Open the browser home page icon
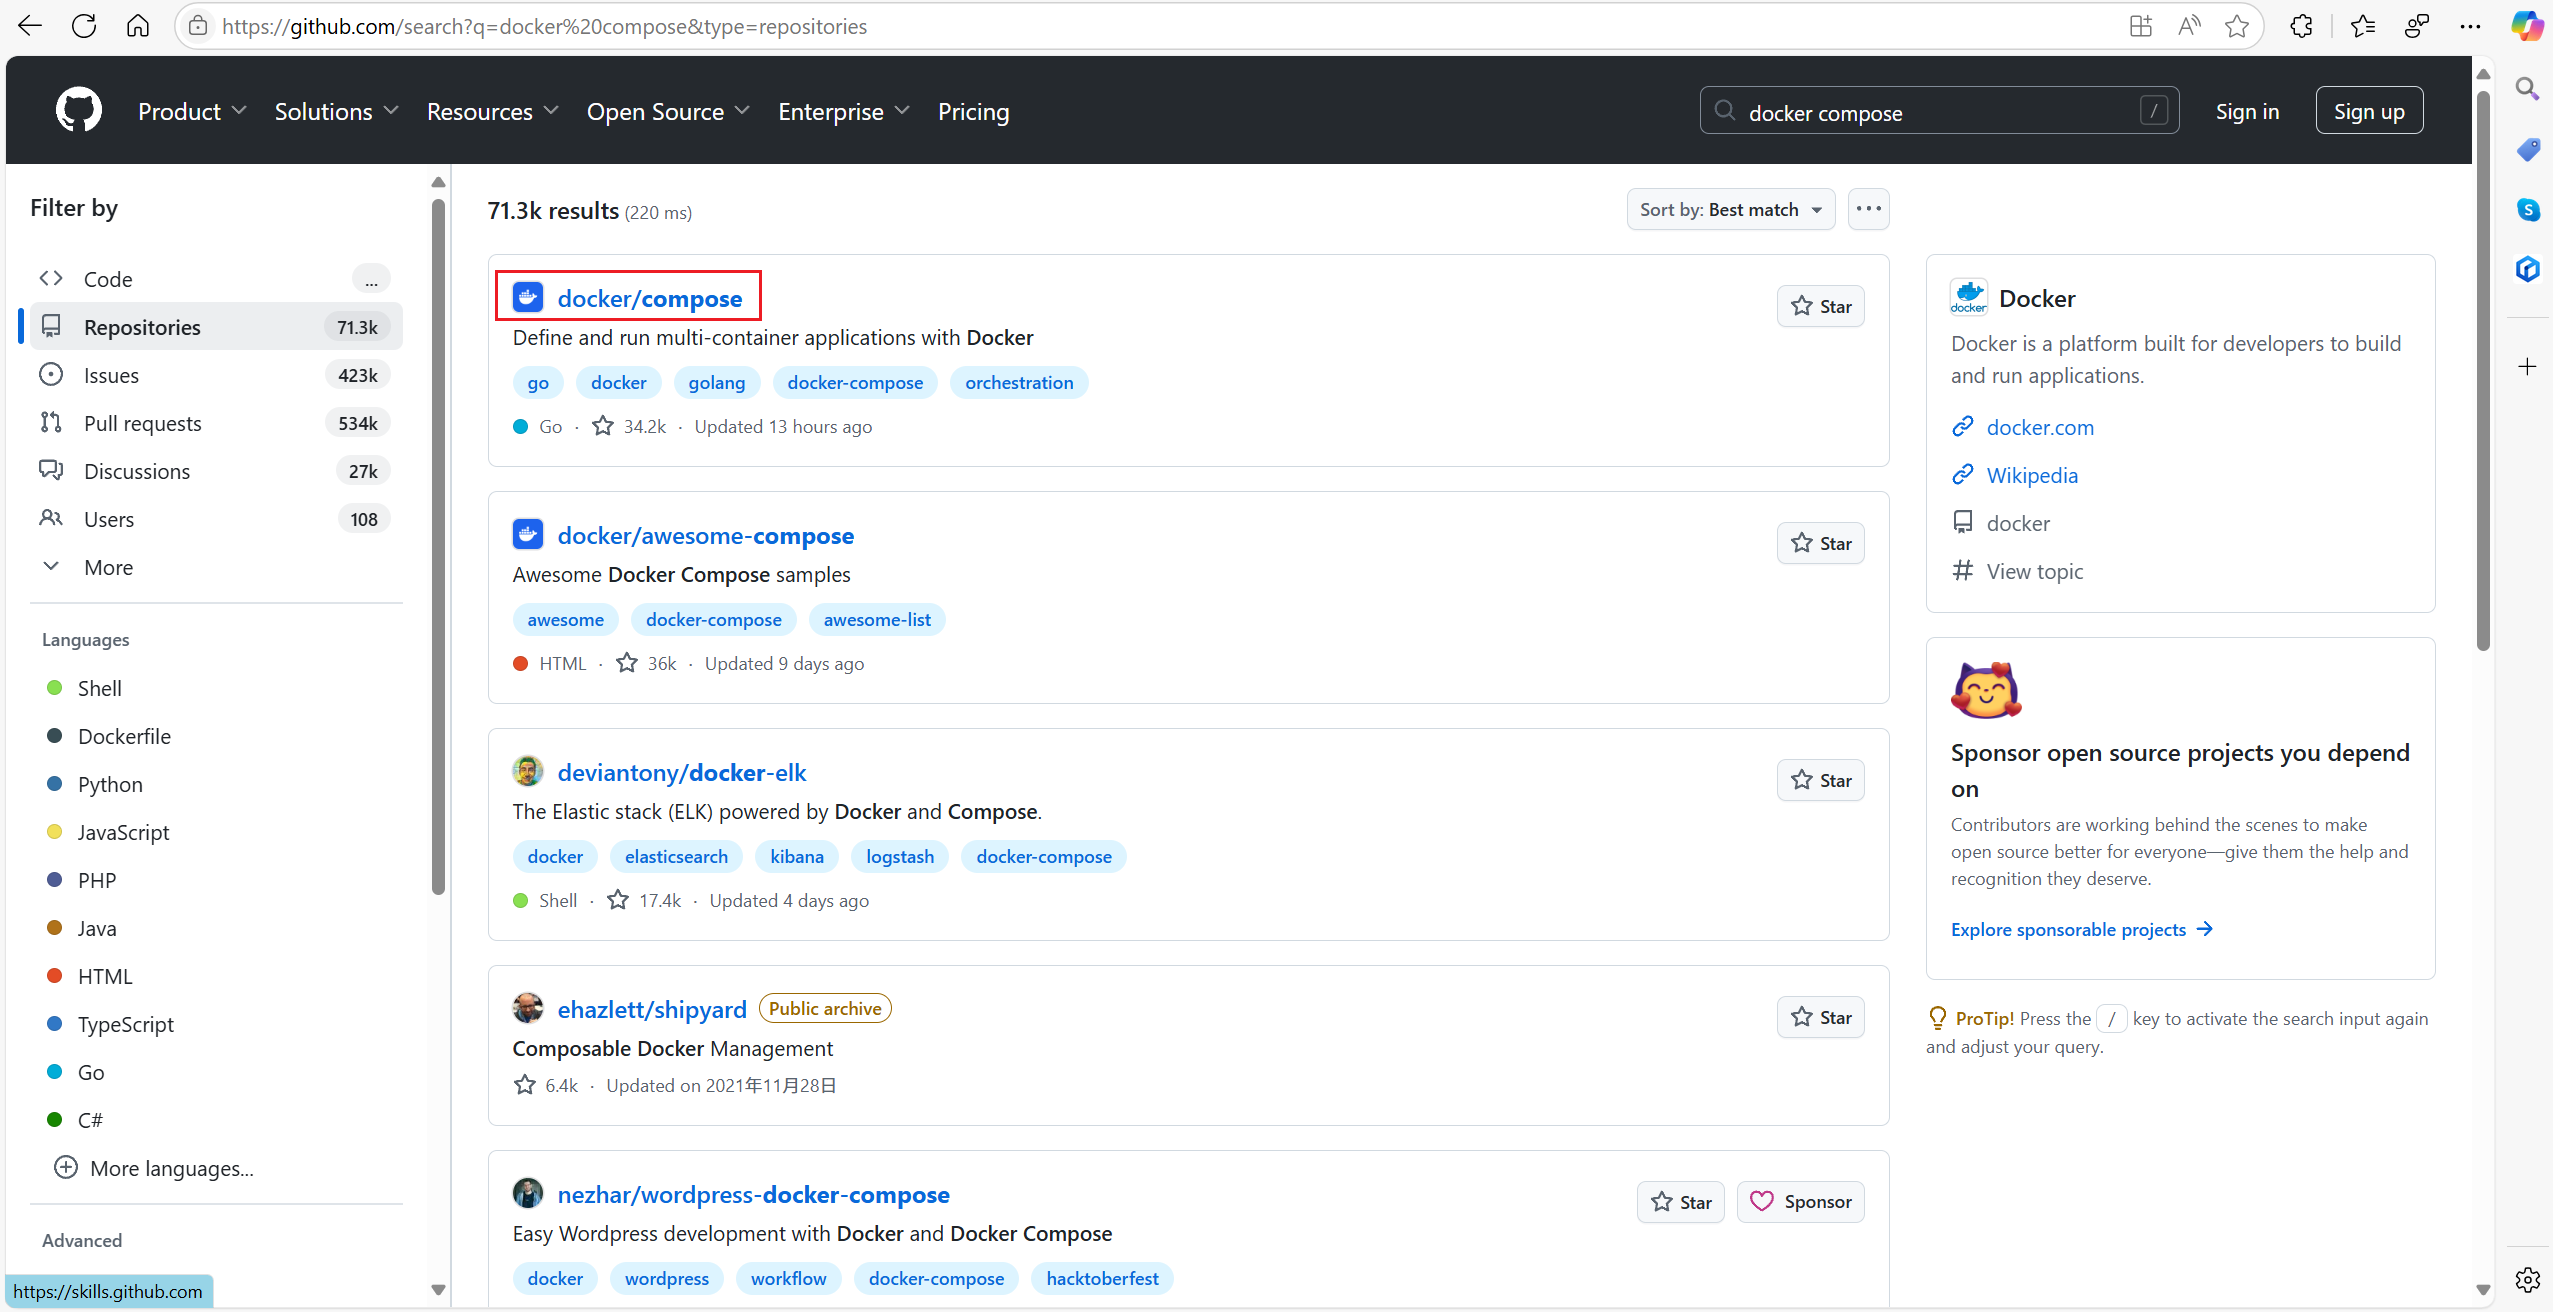 (138, 26)
